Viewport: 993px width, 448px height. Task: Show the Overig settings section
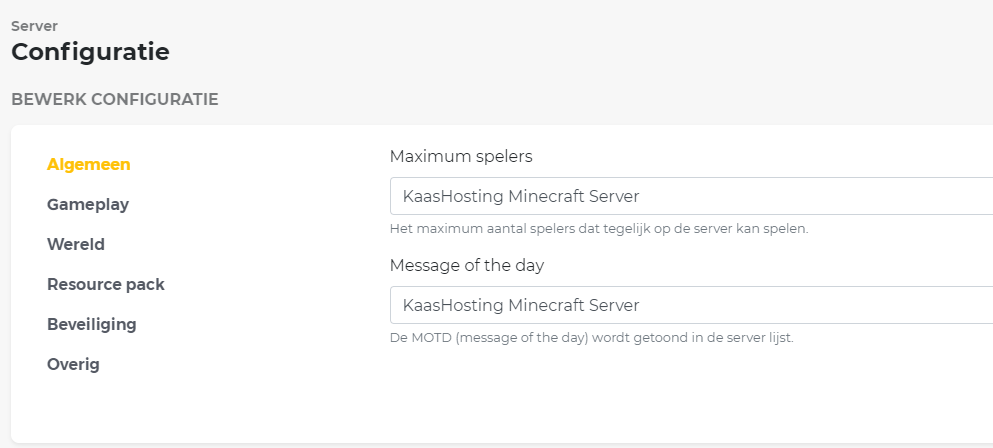point(73,364)
